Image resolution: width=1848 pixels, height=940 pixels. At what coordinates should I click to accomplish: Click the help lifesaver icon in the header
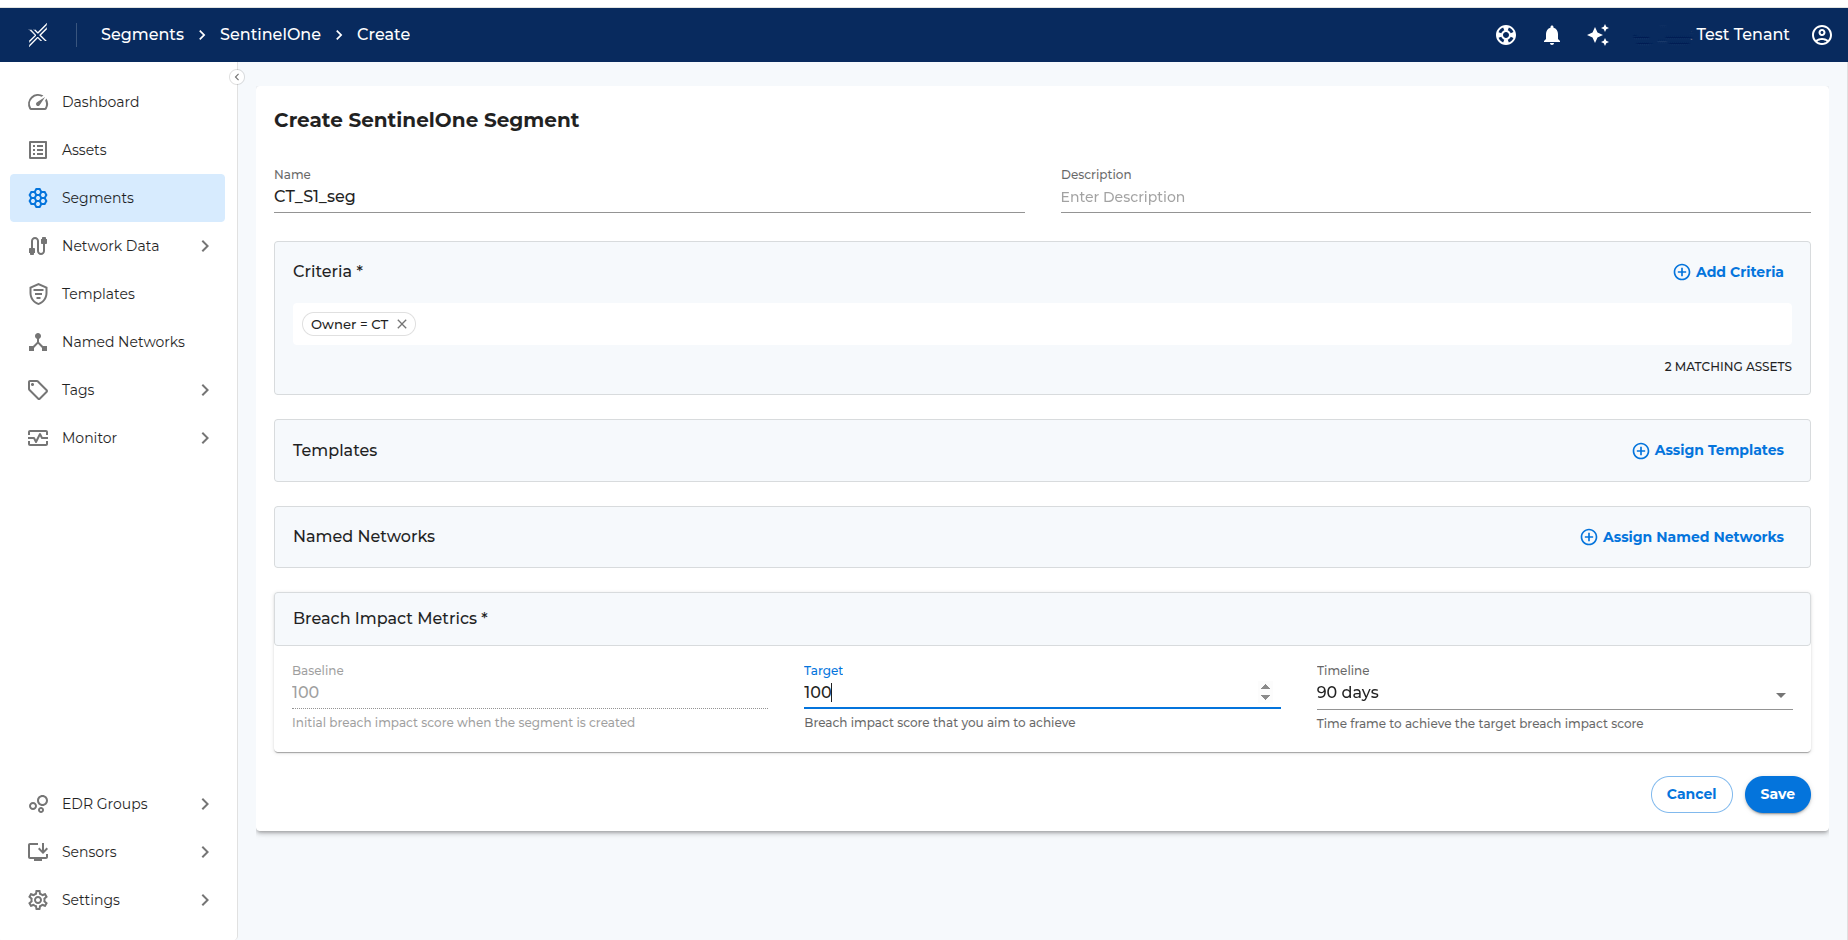tap(1506, 34)
